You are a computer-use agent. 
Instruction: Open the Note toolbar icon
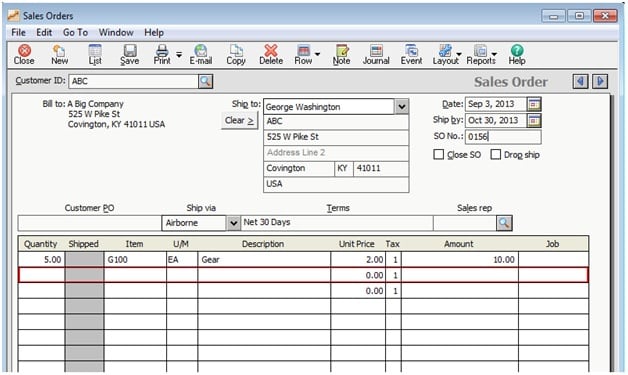point(342,54)
